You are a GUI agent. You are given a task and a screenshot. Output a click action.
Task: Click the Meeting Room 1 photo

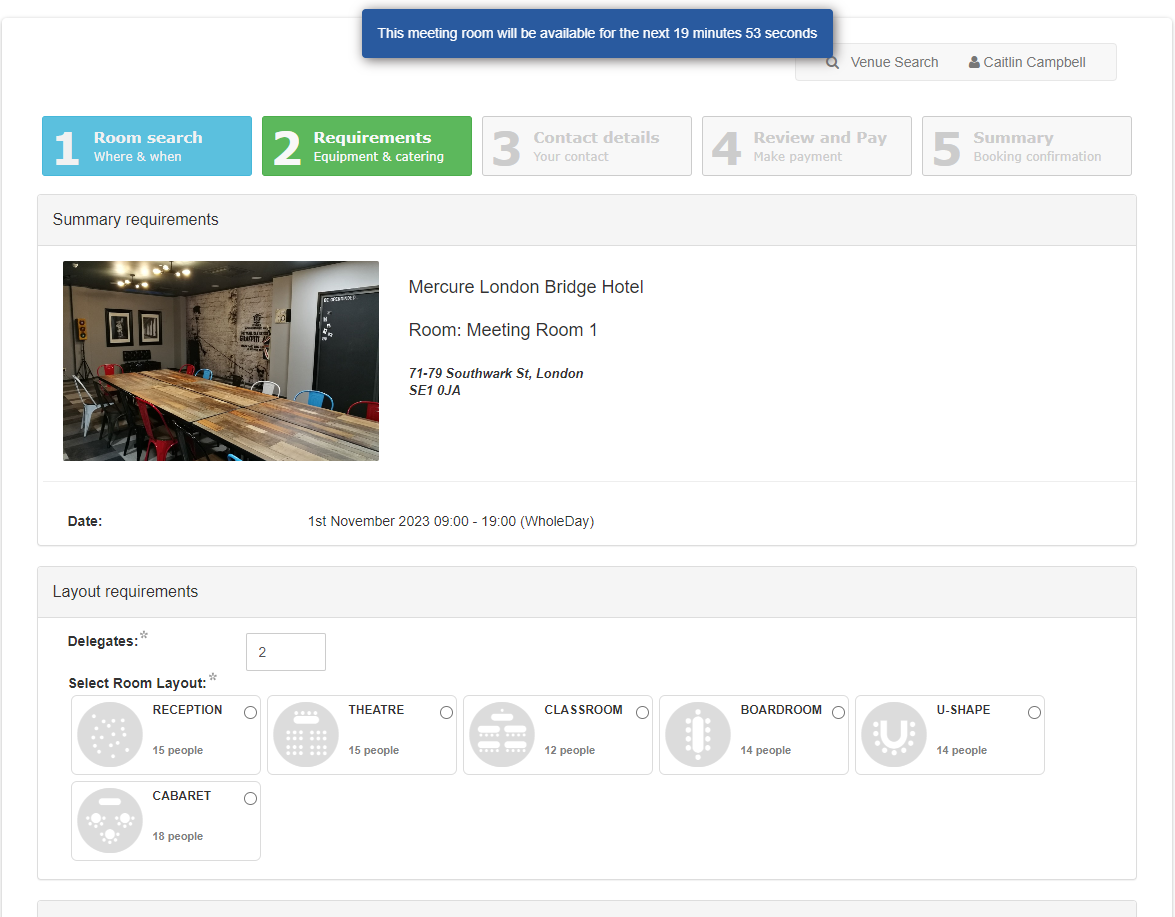pyautogui.click(x=221, y=361)
